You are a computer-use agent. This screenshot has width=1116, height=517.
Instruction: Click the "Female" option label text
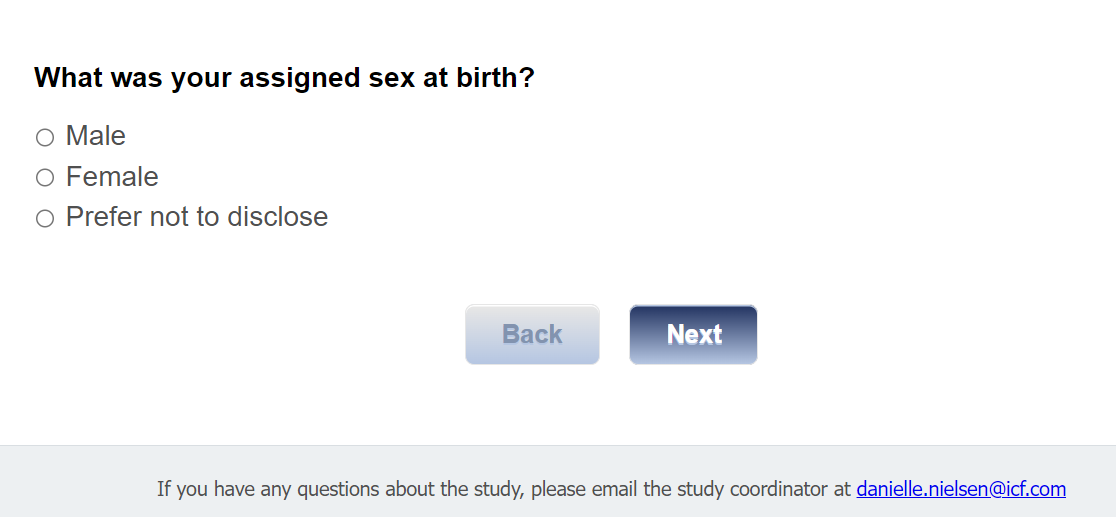click(x=112, y=177)
